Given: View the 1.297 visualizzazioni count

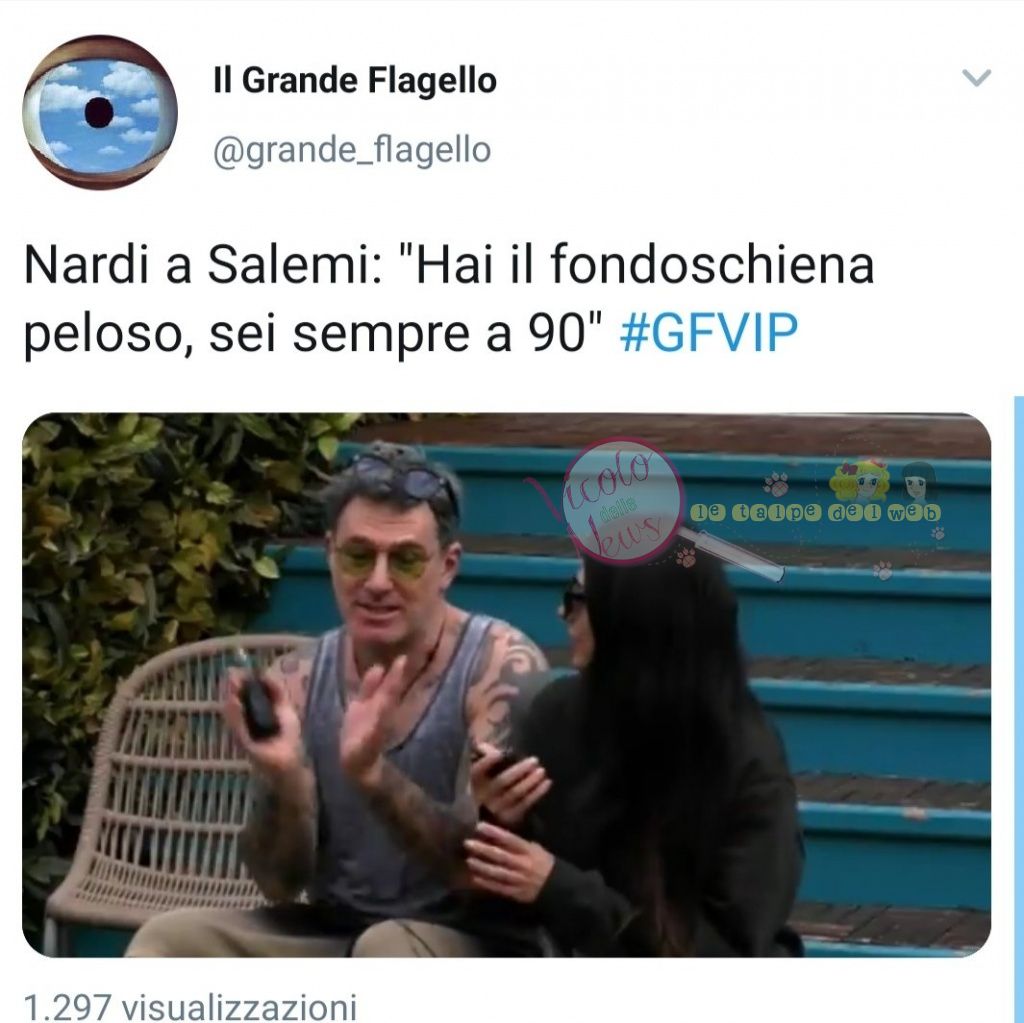Looking at the screenshot, I should [190, 1006].
